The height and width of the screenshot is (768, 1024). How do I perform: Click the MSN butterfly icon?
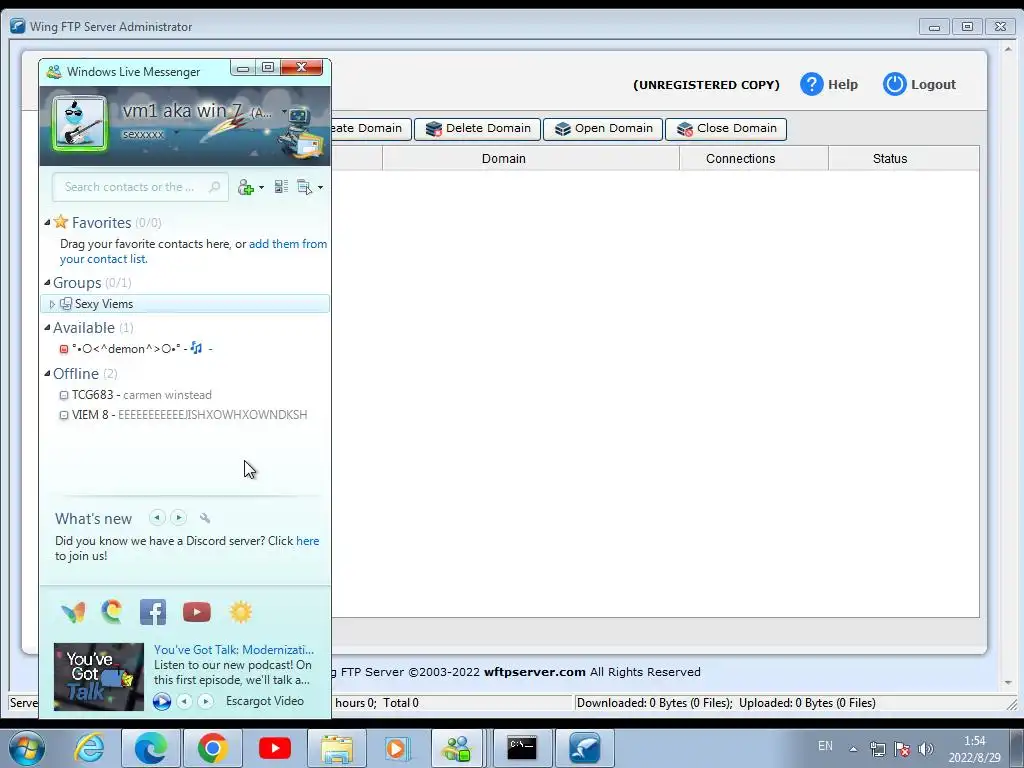[x=73, y=612]
